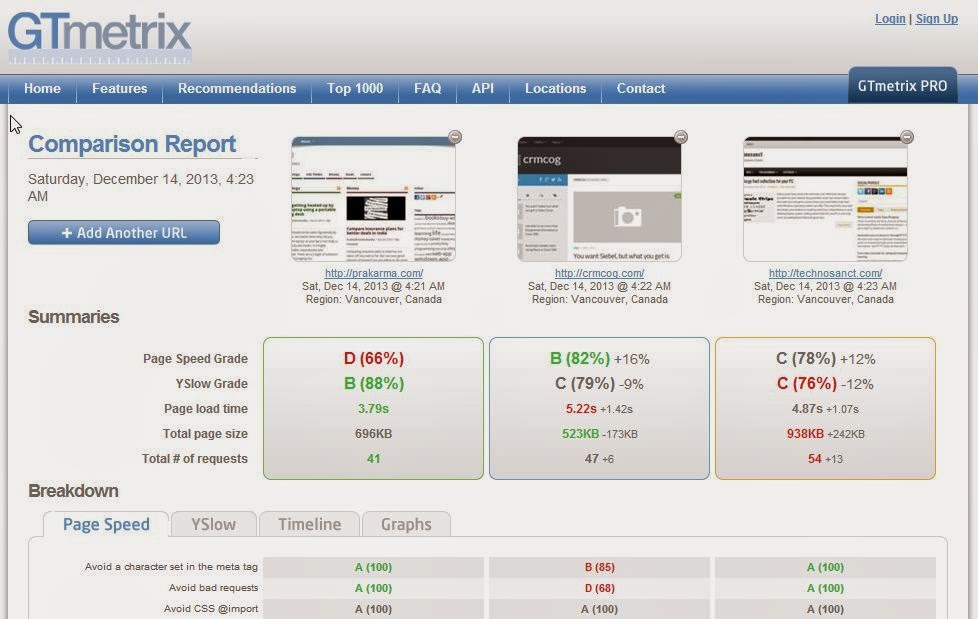
Task: Go to the Features page
Action: click(119, 89)
